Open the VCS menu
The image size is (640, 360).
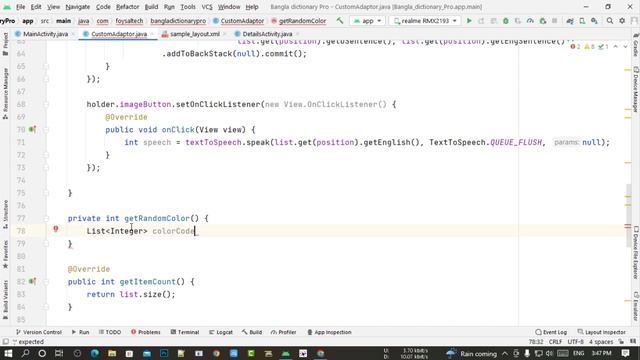pyautogui.click(x=207, y=7)
